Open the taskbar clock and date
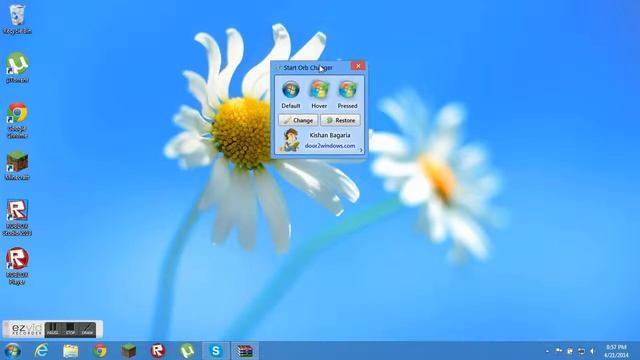The height and width of the screenshot is (360, 640). 616,351
